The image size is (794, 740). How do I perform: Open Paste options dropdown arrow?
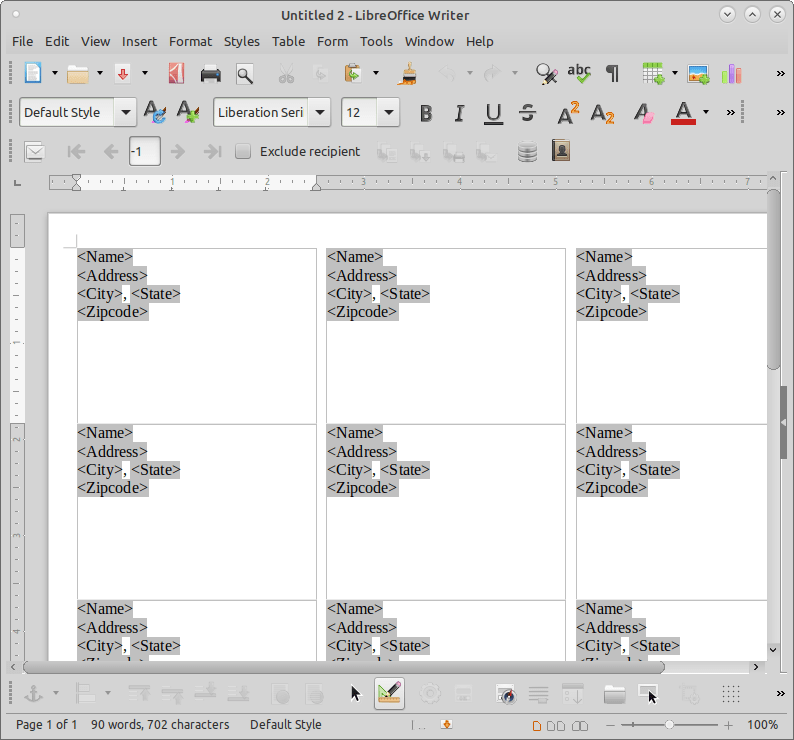coord(376,73)
